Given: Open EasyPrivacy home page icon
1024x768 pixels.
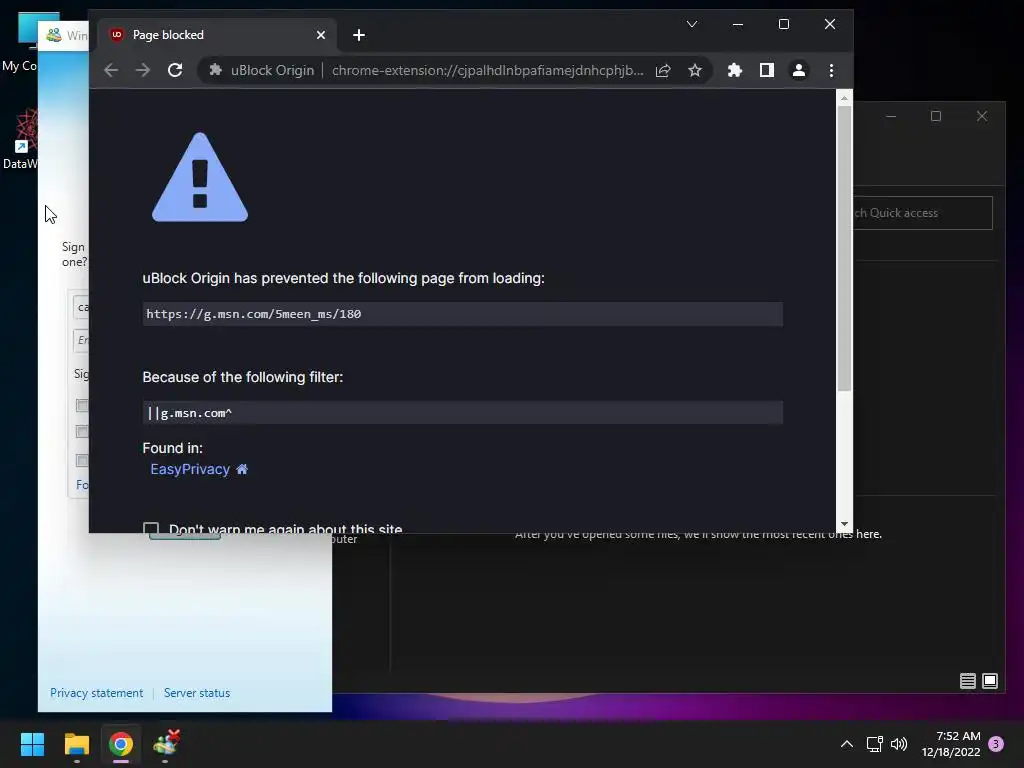Looking at the screenshot, I should (x=242, y=469).
